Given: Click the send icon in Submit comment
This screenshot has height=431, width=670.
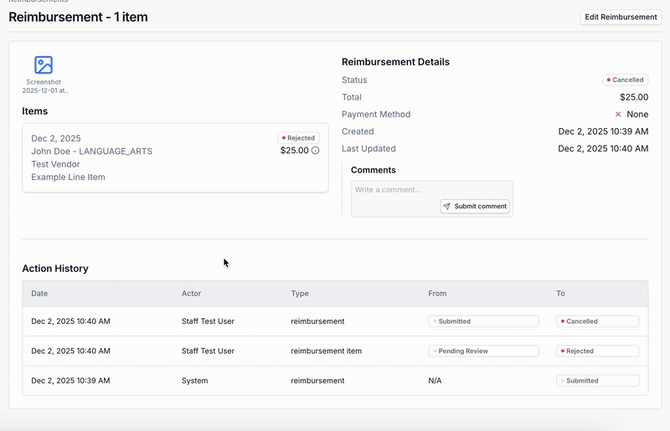Looking at the screenshot, I should pyautogui.click(x=447, y=207).
